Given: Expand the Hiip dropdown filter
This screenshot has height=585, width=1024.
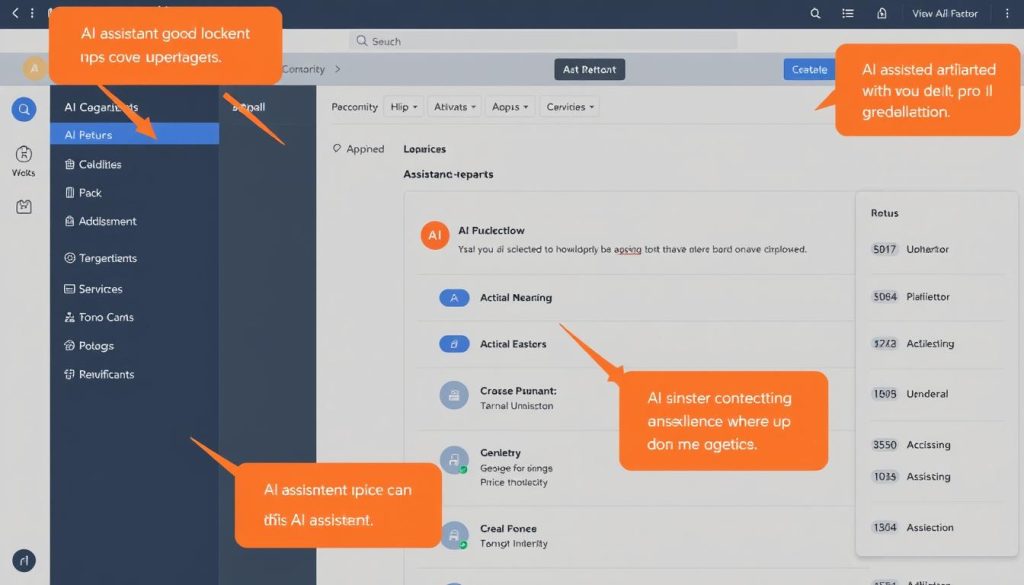Looking at the screenshot, I should coord(403,107).
